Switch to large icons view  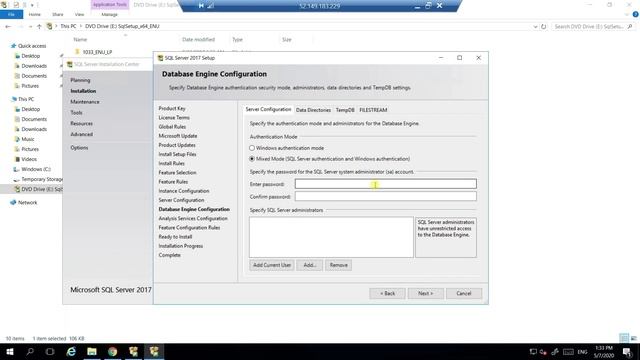tap(633, 338)
